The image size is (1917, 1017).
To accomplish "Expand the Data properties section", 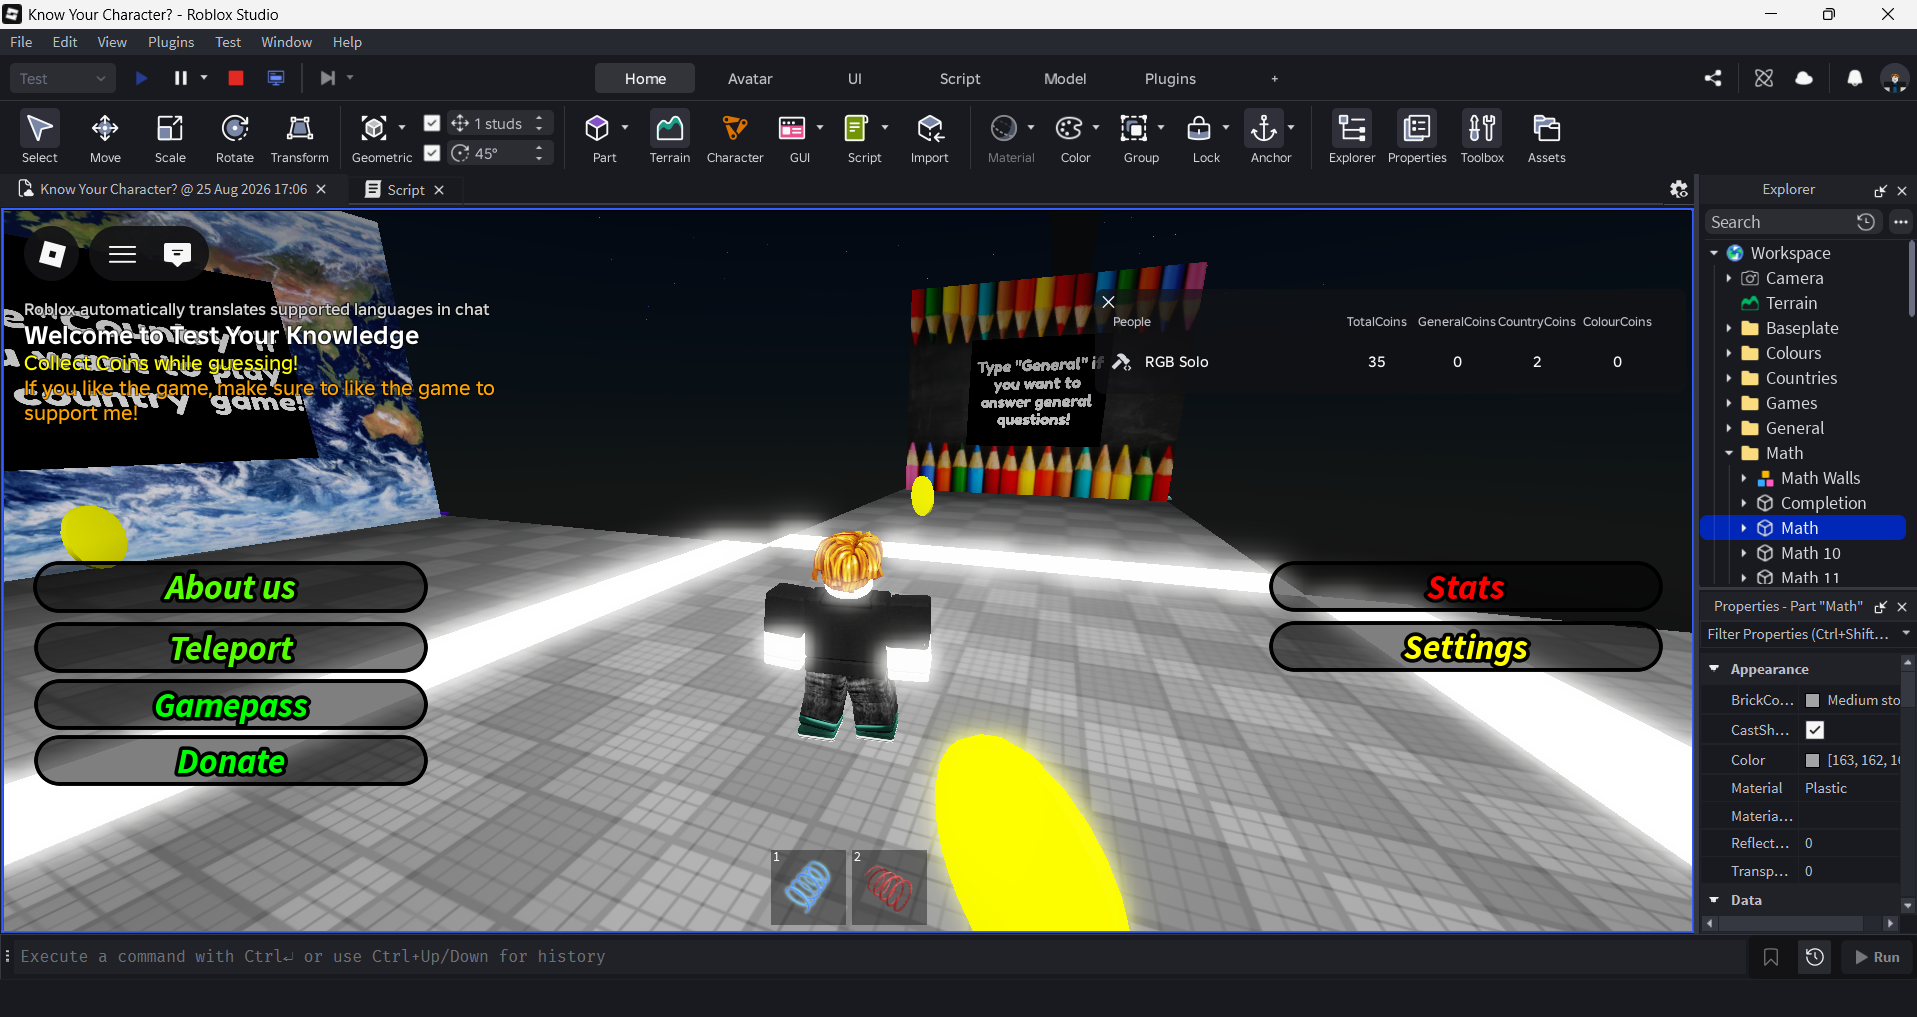I will (x=1714, y=900).
